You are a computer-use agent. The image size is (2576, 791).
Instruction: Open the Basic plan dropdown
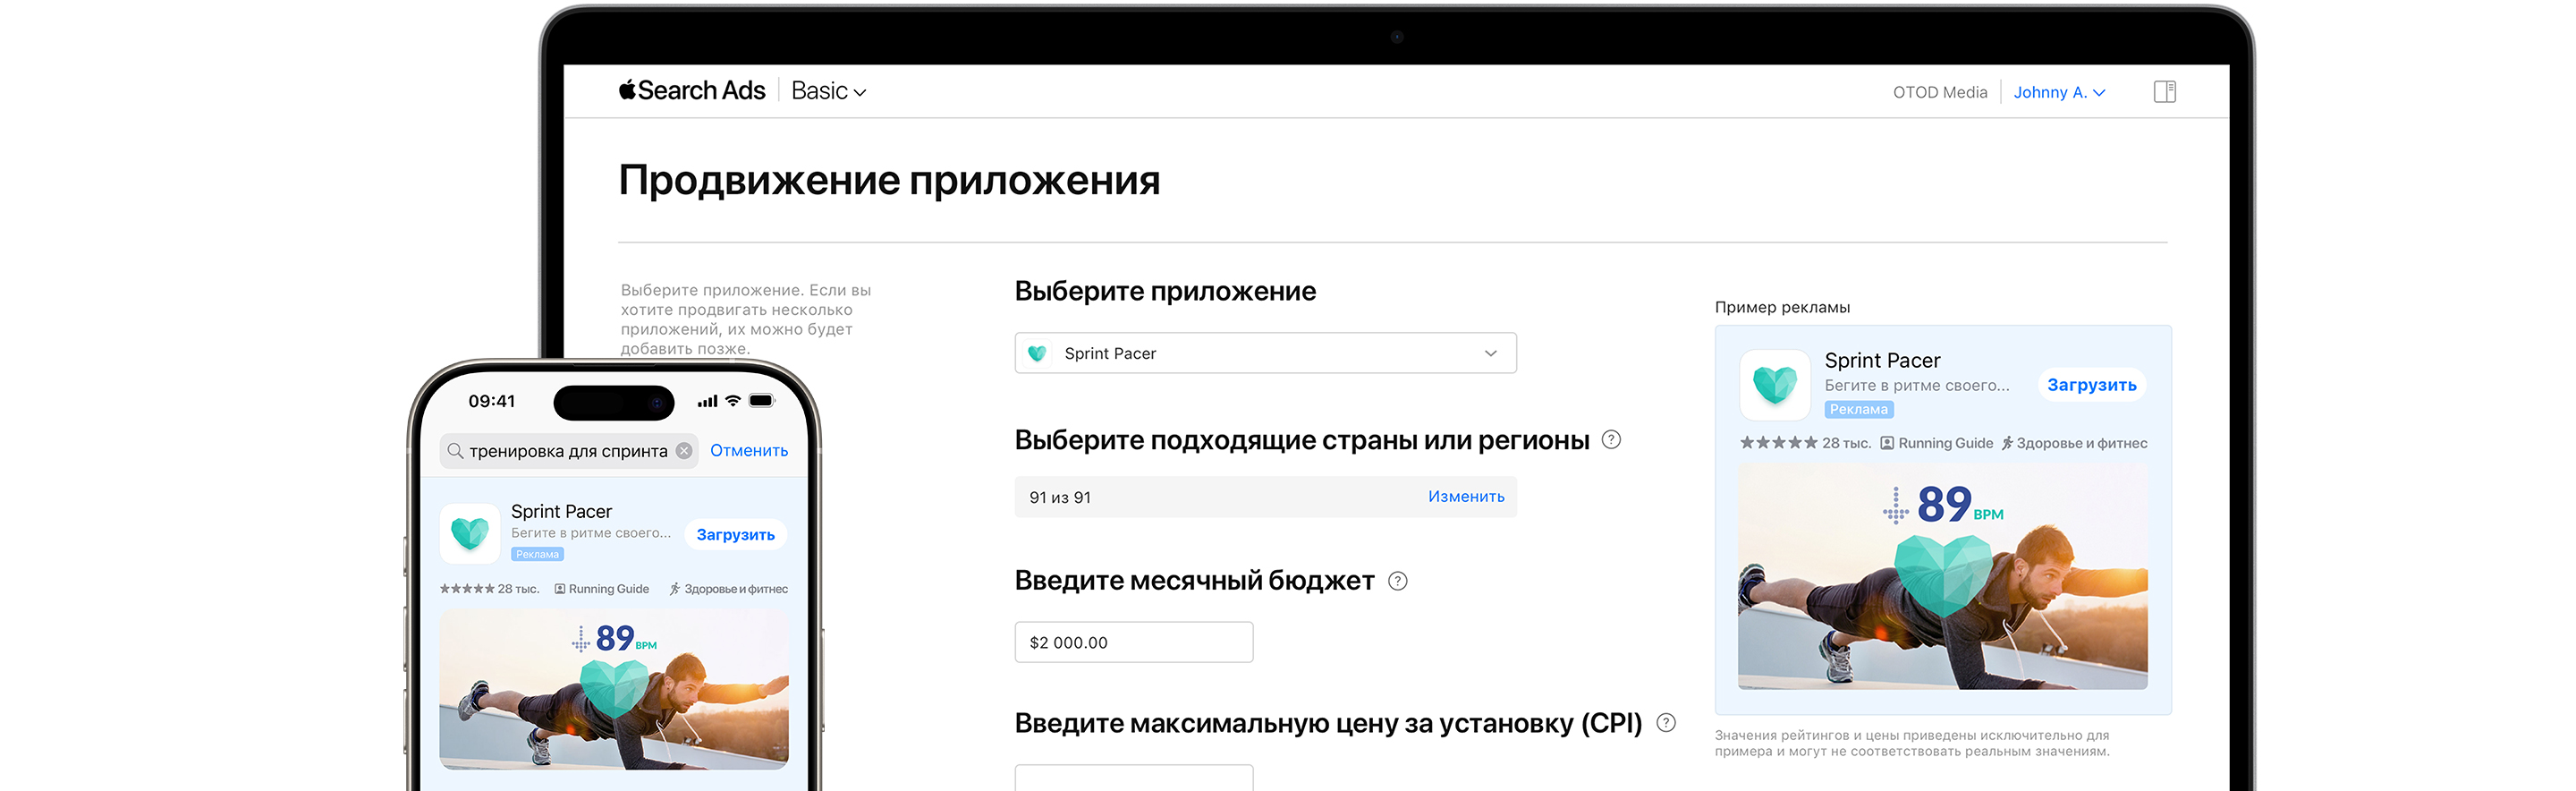[829, 91]
